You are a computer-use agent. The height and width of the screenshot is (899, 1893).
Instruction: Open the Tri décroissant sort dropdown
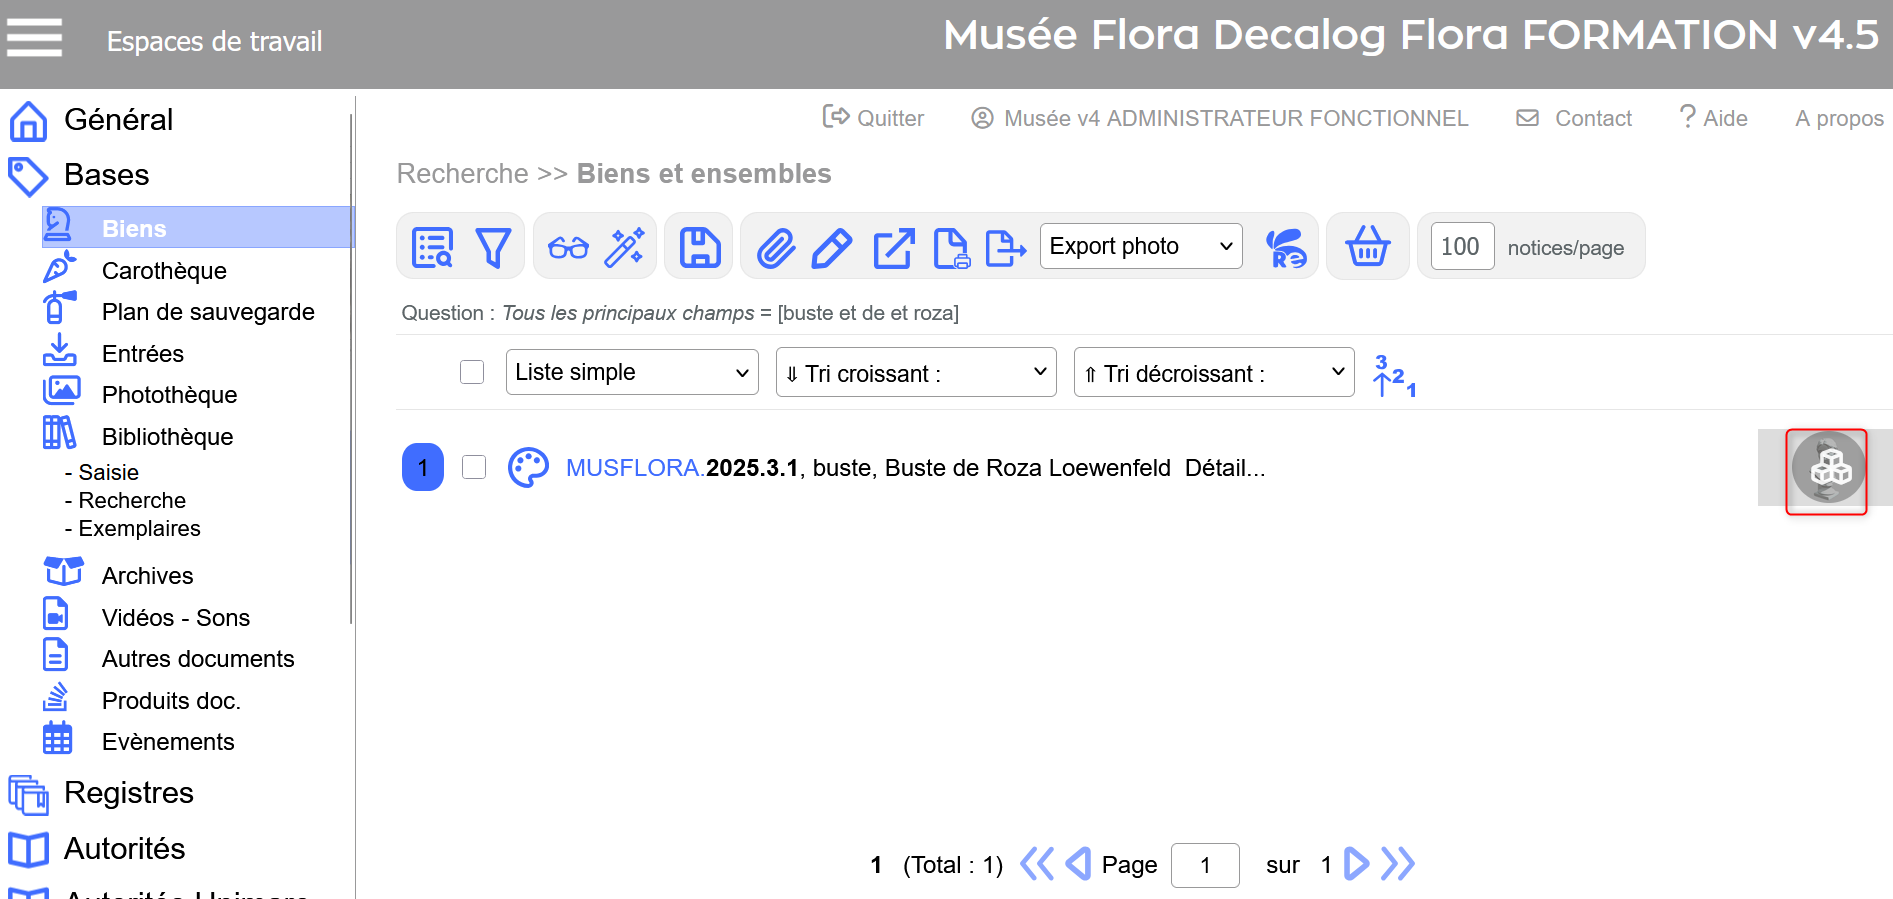click(x=1213, y=373)
